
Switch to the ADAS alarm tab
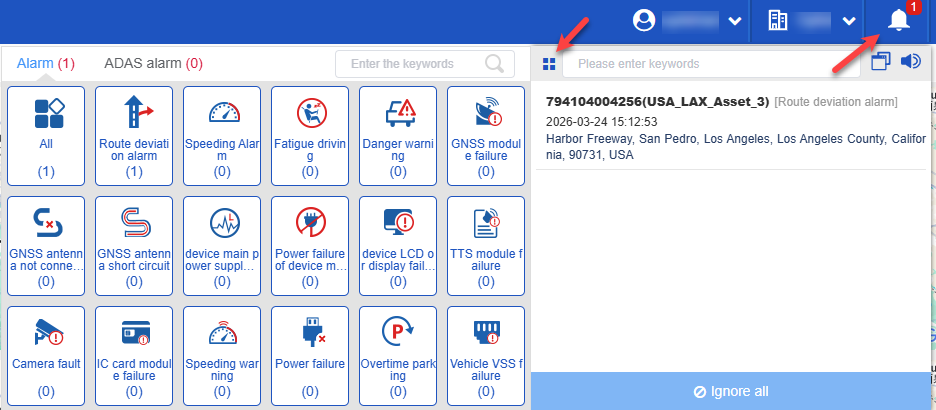click(153, 63)
